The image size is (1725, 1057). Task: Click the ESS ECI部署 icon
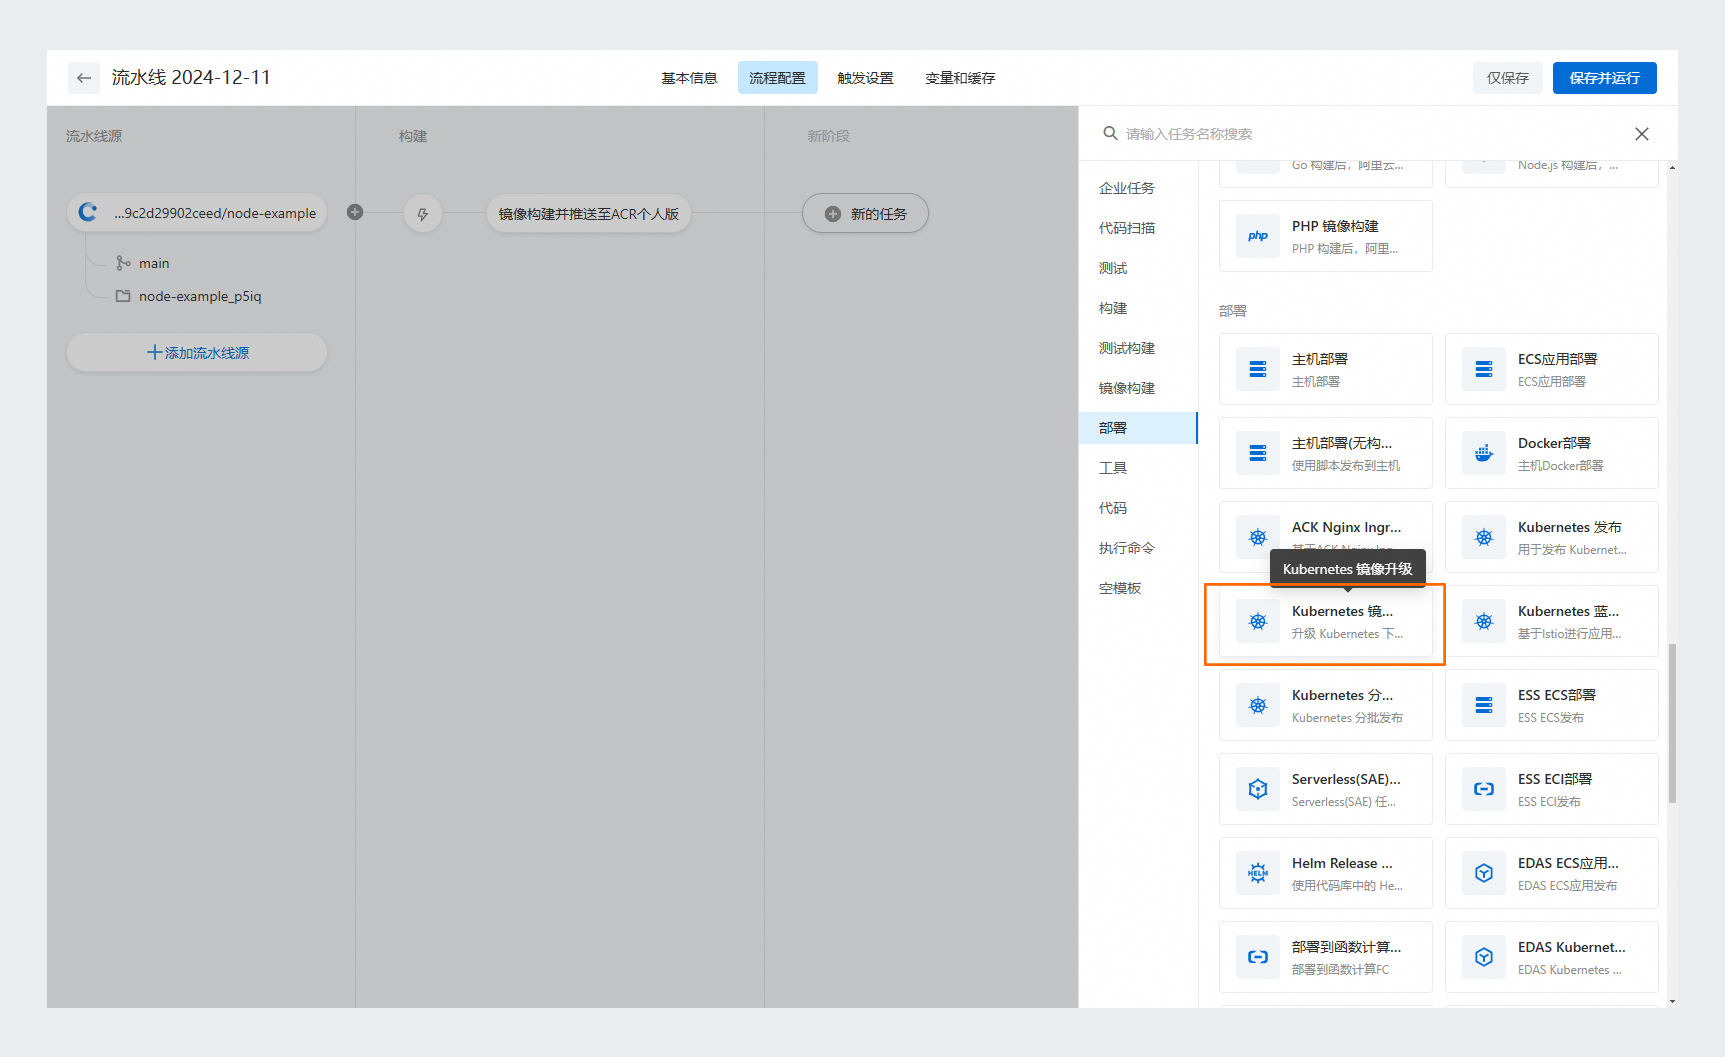pyautogui.click(x=1484, y=789)
